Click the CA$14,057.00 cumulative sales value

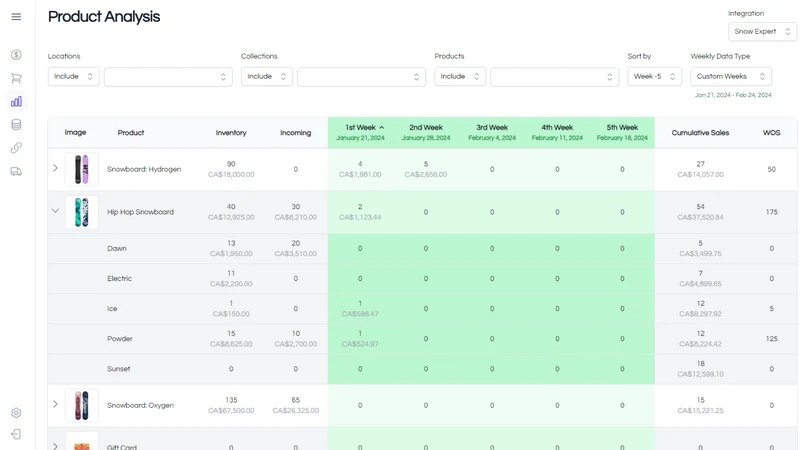pos(701,174)
